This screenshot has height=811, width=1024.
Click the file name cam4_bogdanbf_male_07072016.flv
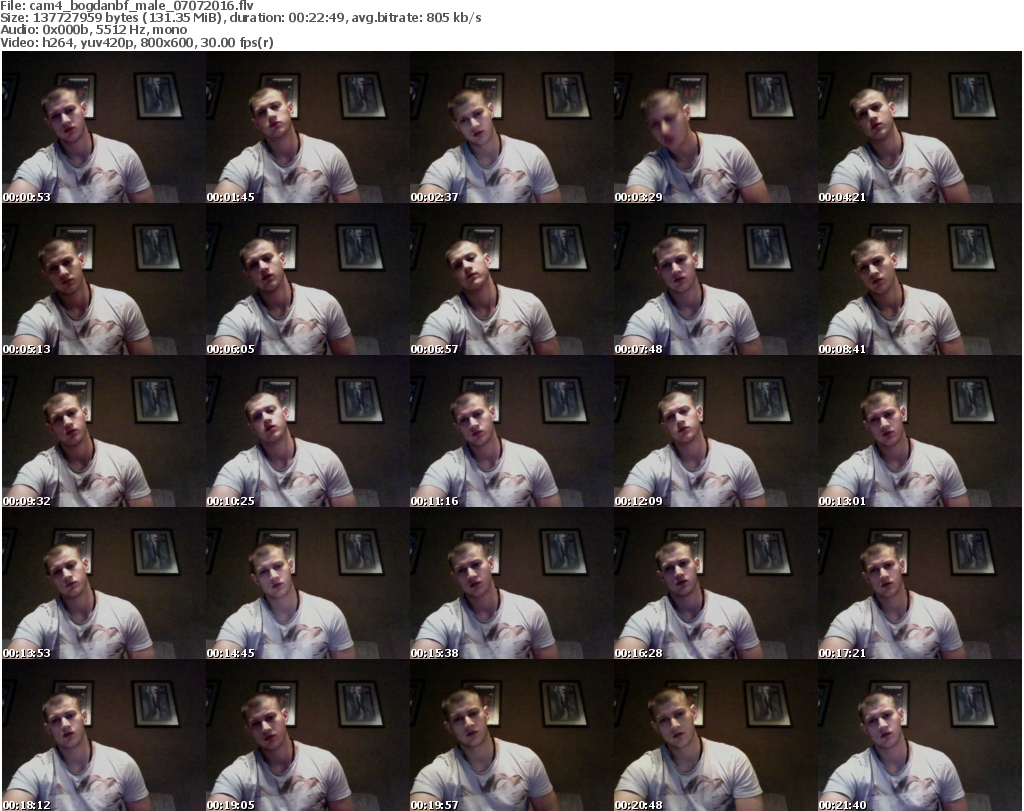click(142, 6)
